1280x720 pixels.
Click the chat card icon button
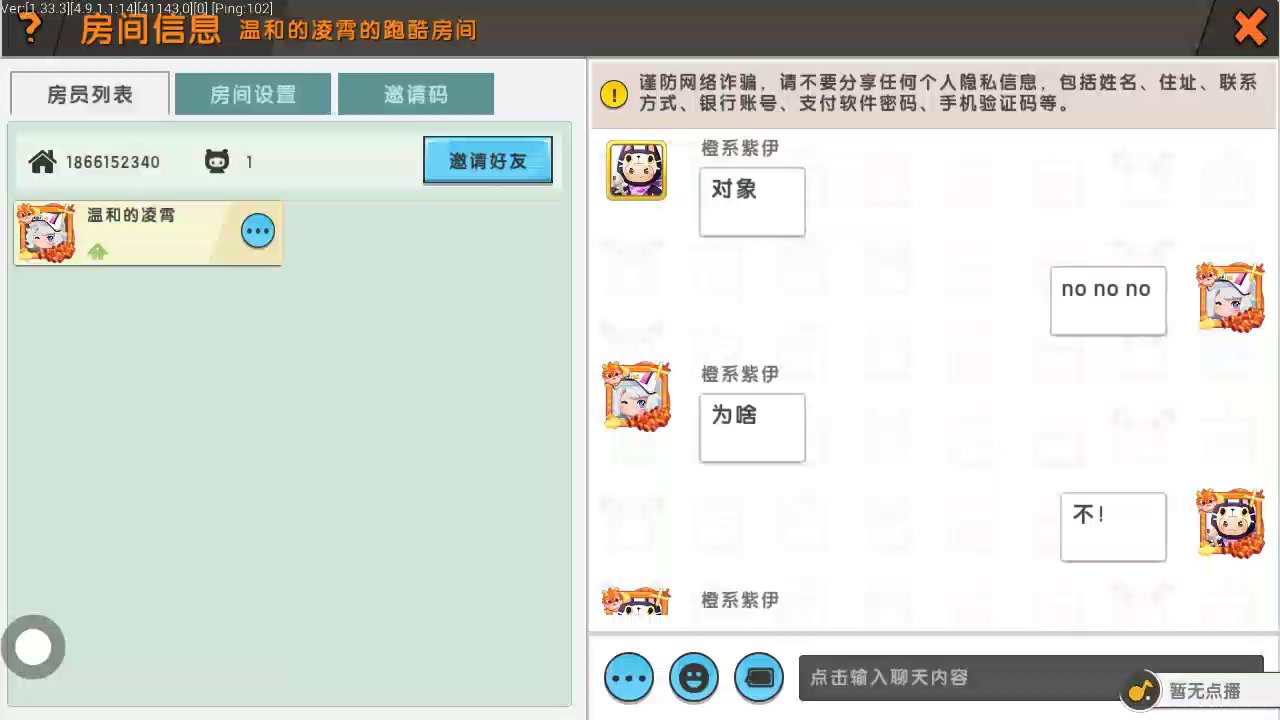point(759,677)
